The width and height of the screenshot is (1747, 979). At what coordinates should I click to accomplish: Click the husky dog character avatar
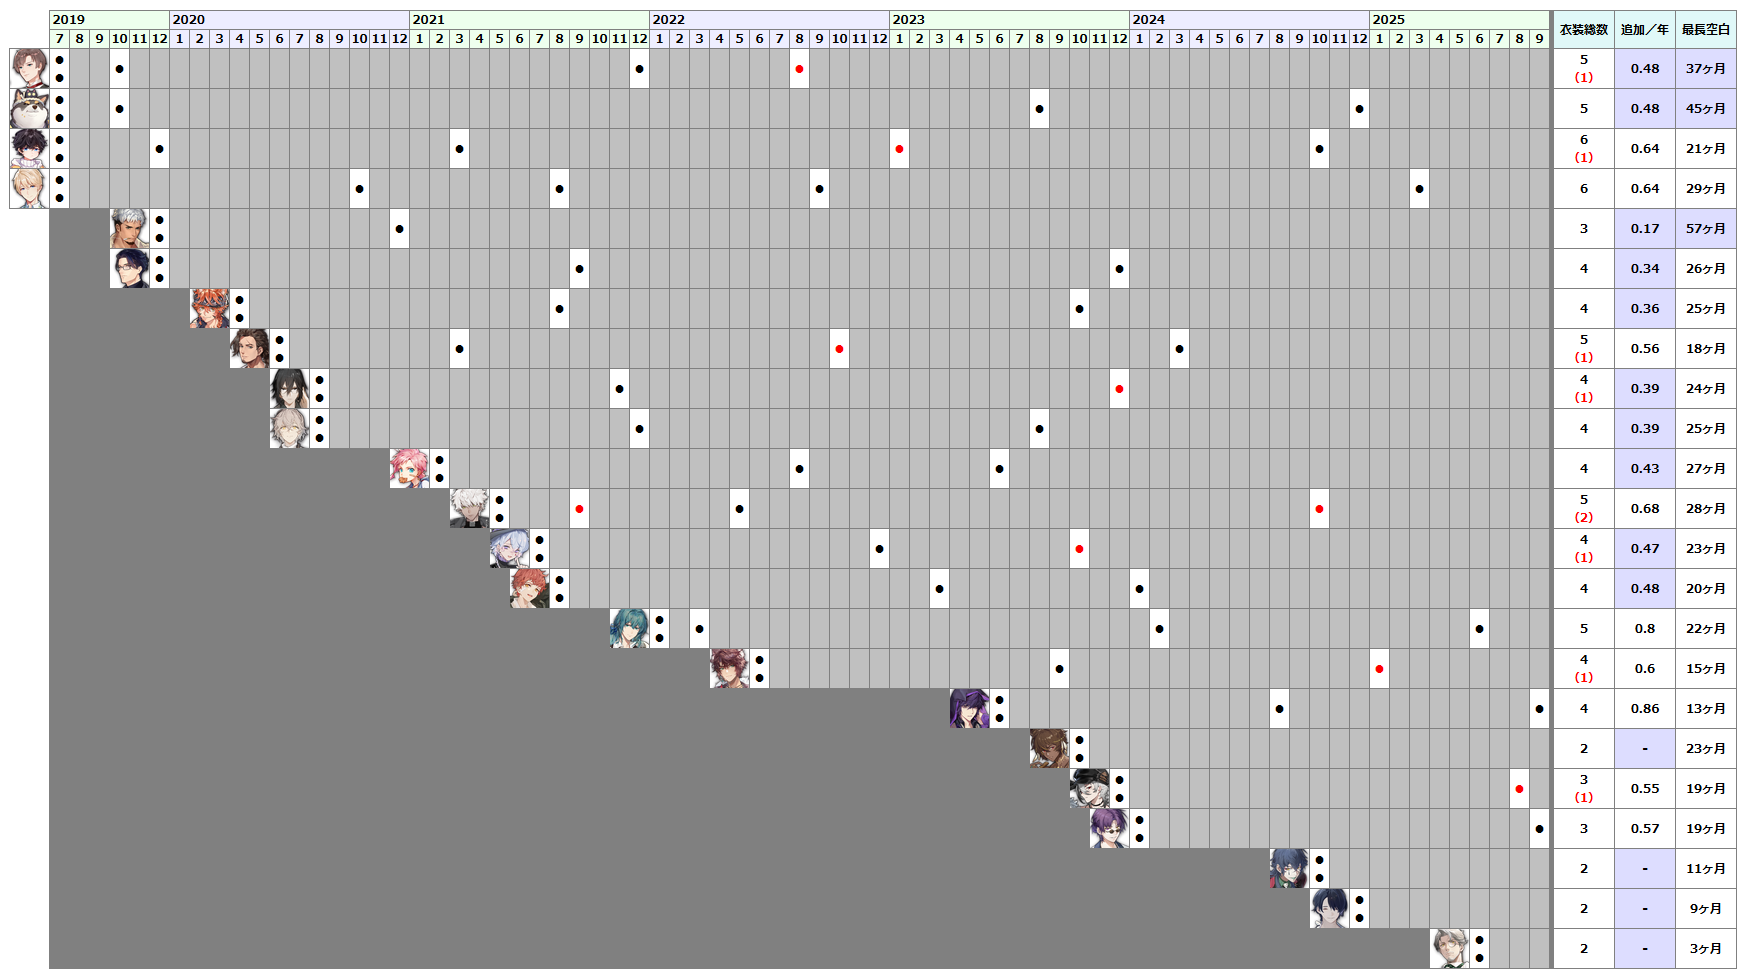(x=29, y=108)
